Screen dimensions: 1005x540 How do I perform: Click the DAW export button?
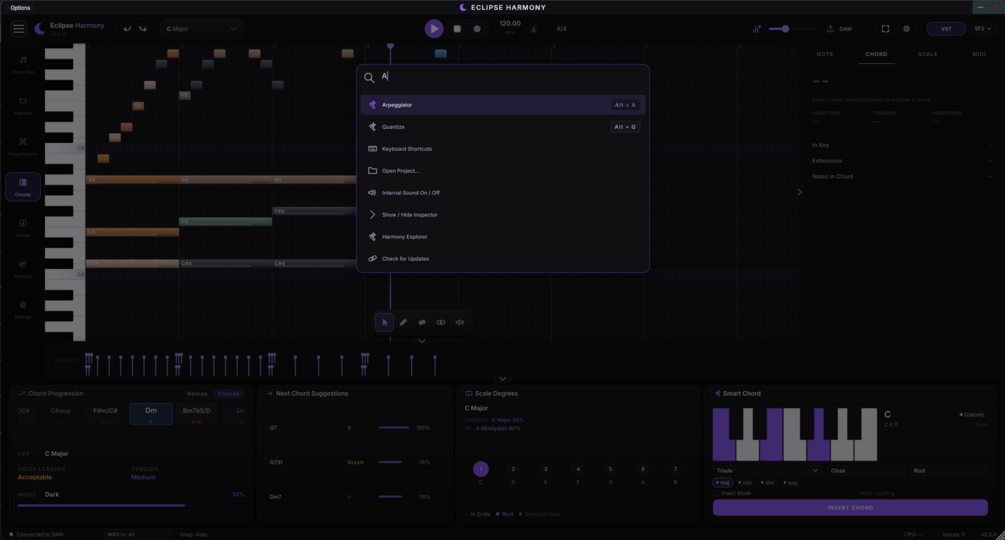840,29
